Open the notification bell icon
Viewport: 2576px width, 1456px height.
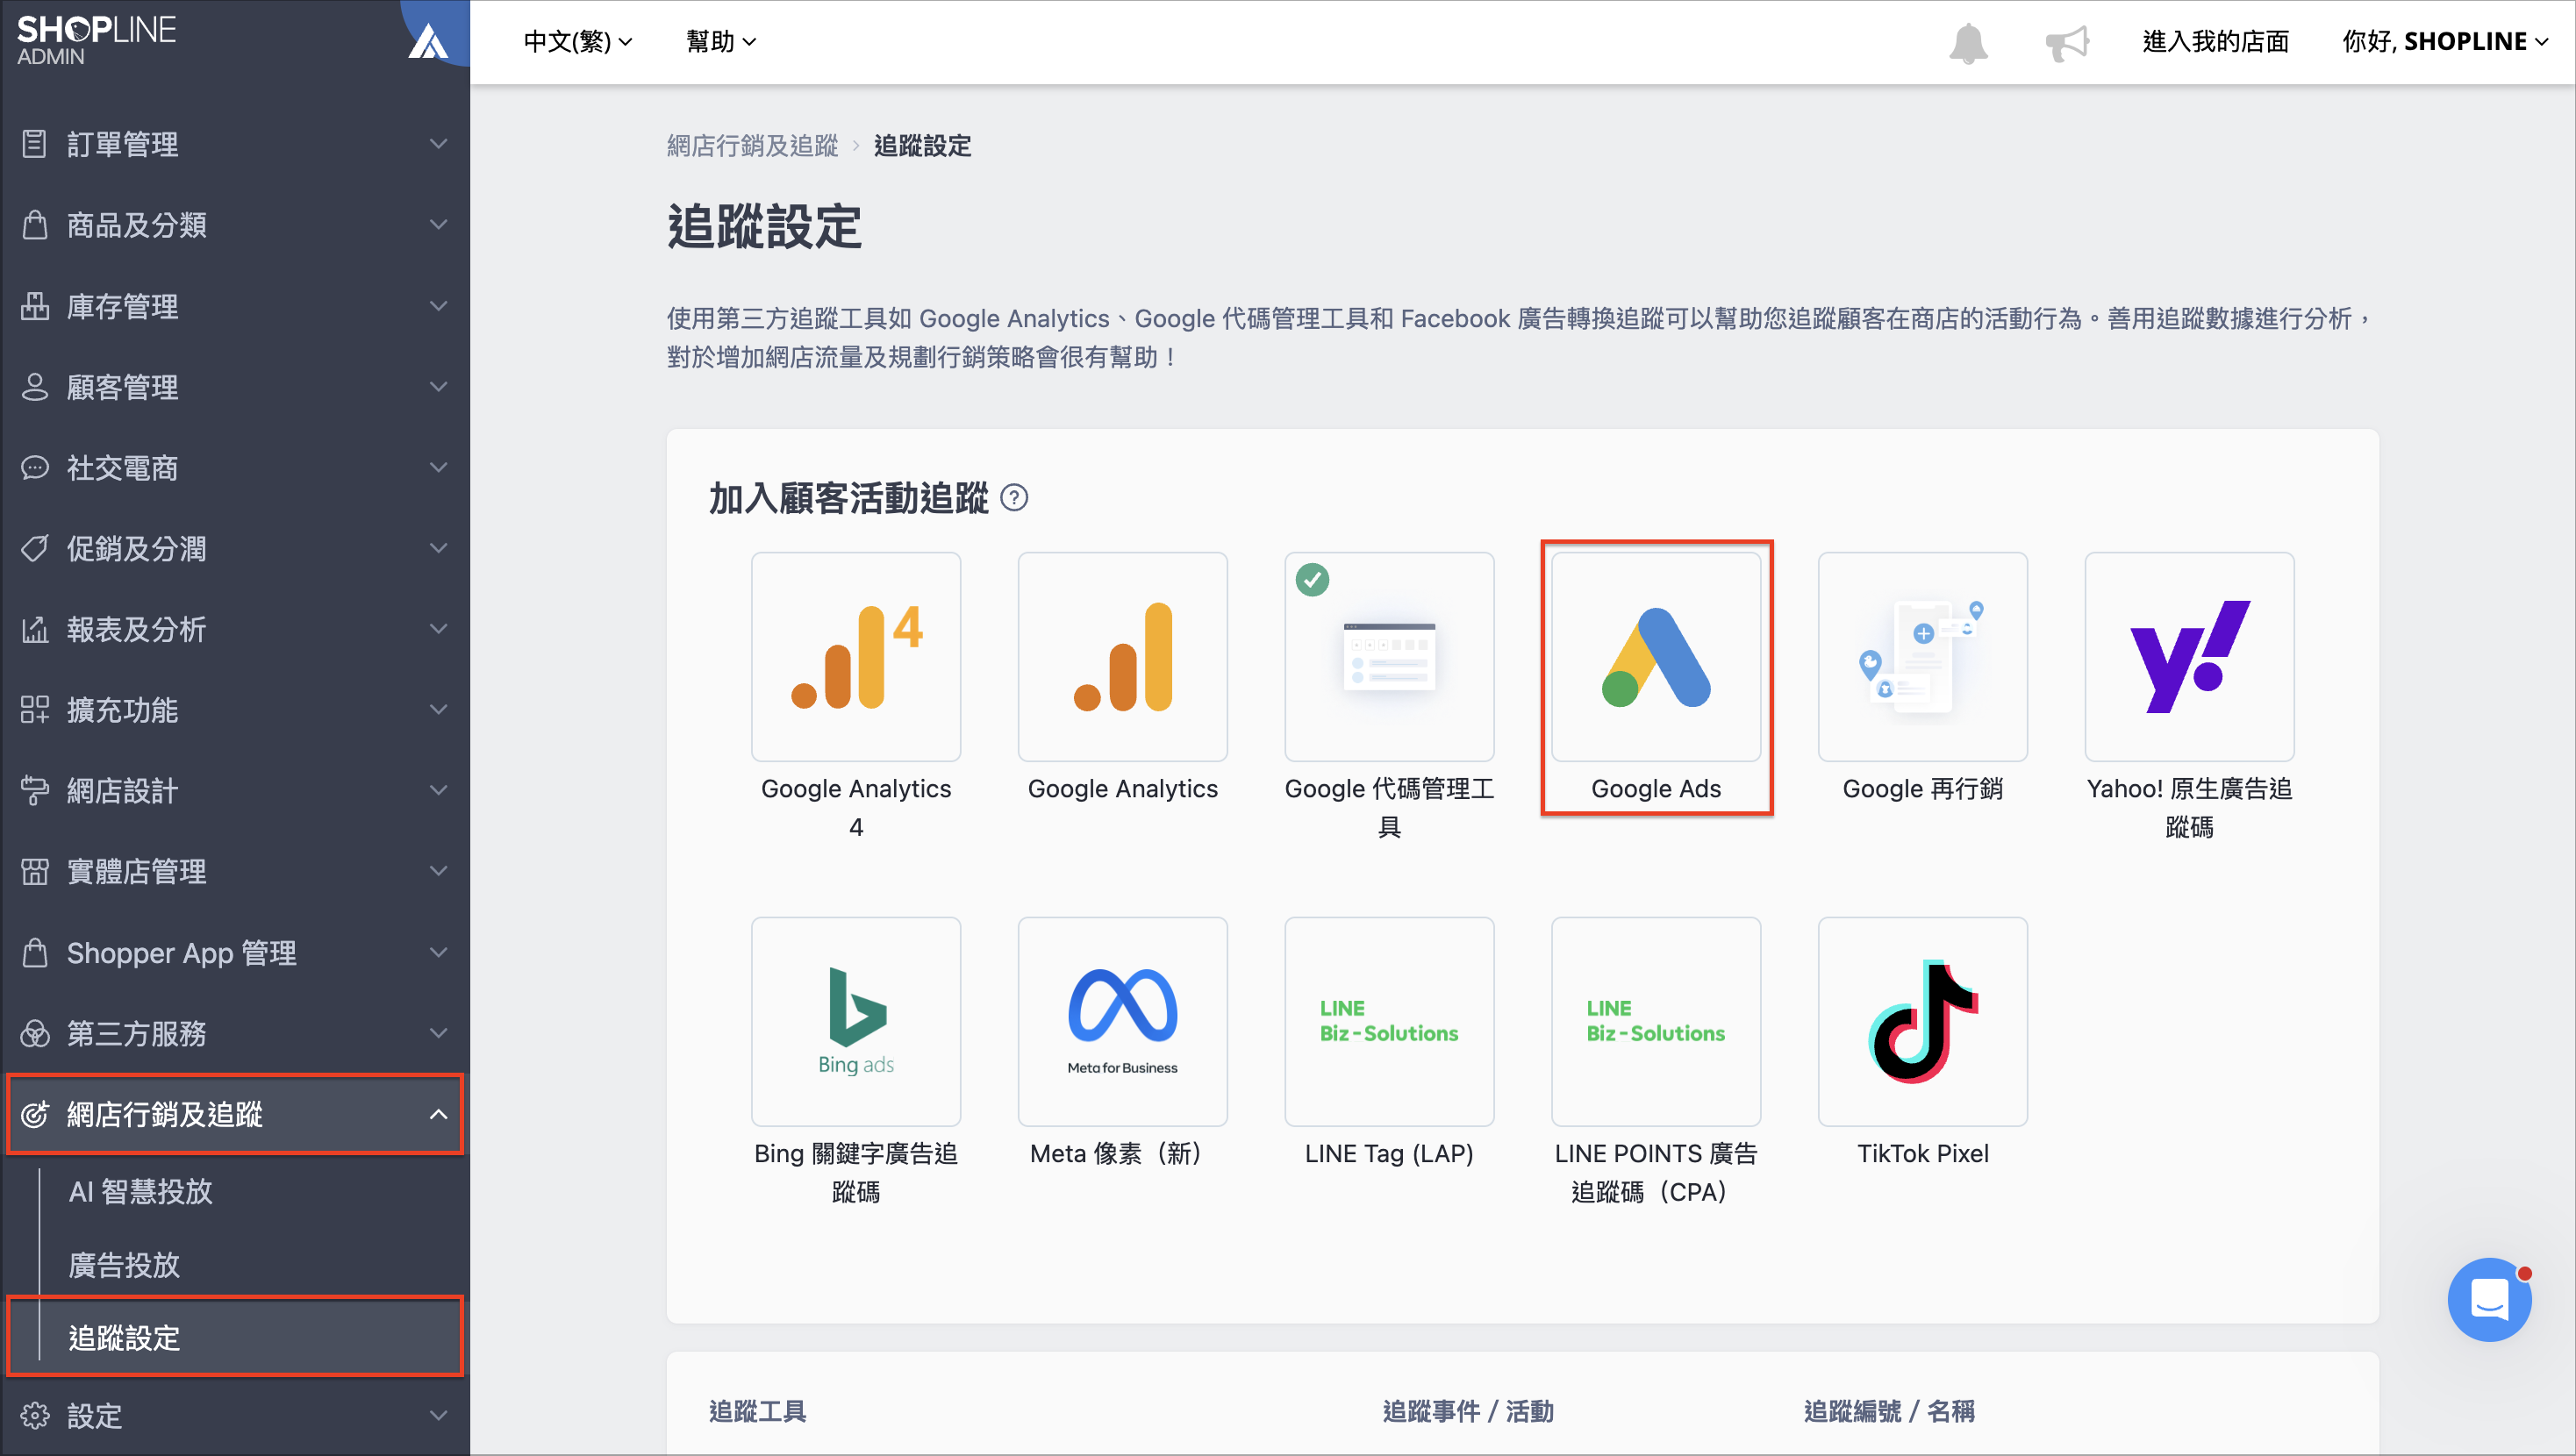(1968, 42)
